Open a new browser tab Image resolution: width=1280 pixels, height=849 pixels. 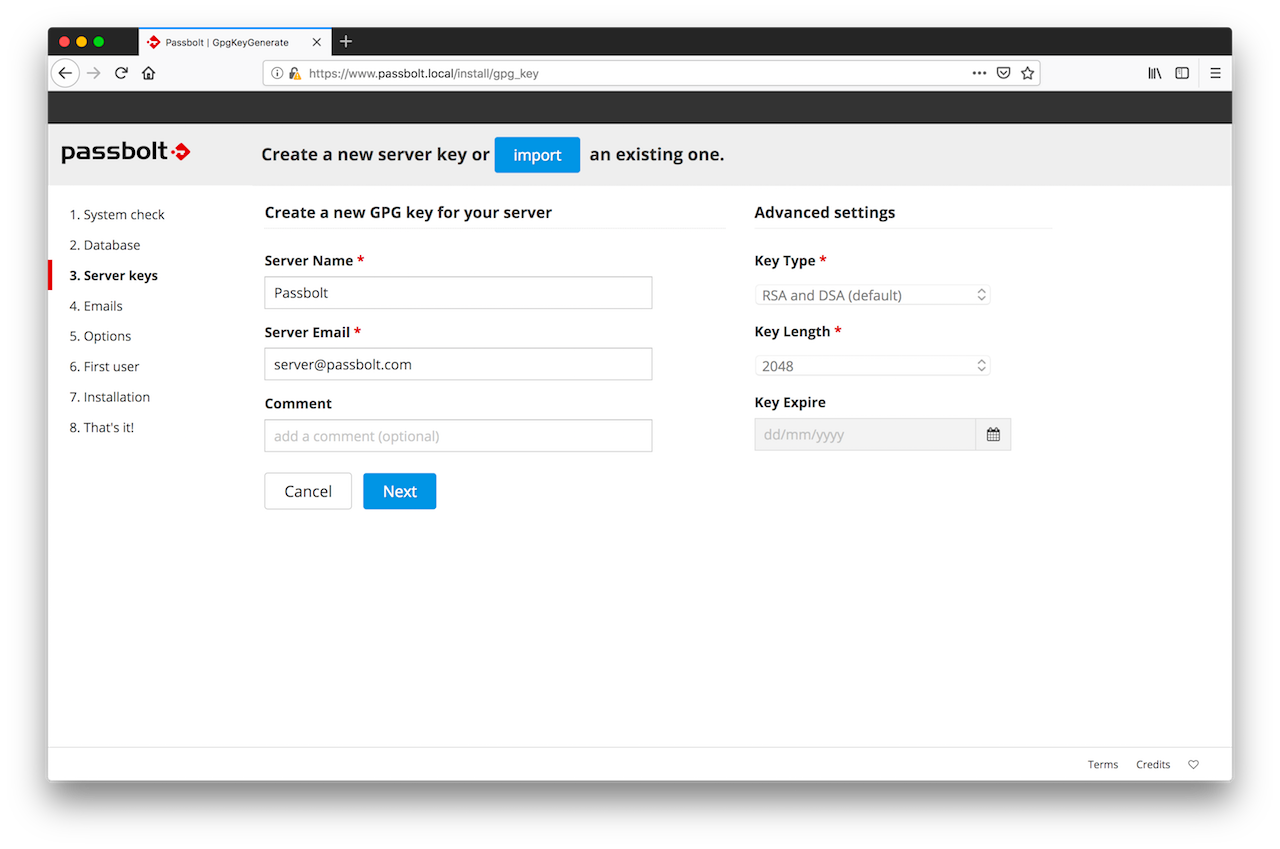tap(346, 42)
